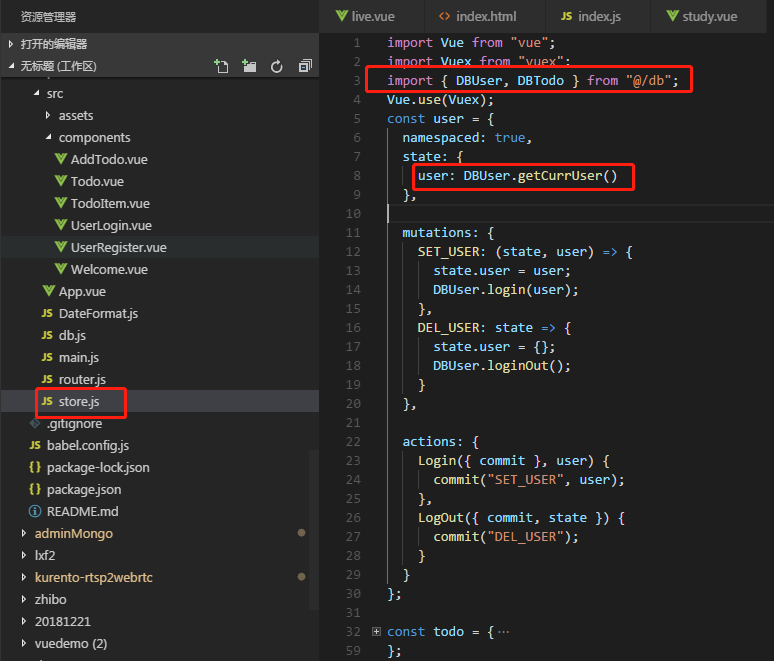Click line number 10 in the gutter
The image size is (774, 661).
click(352, 214)
